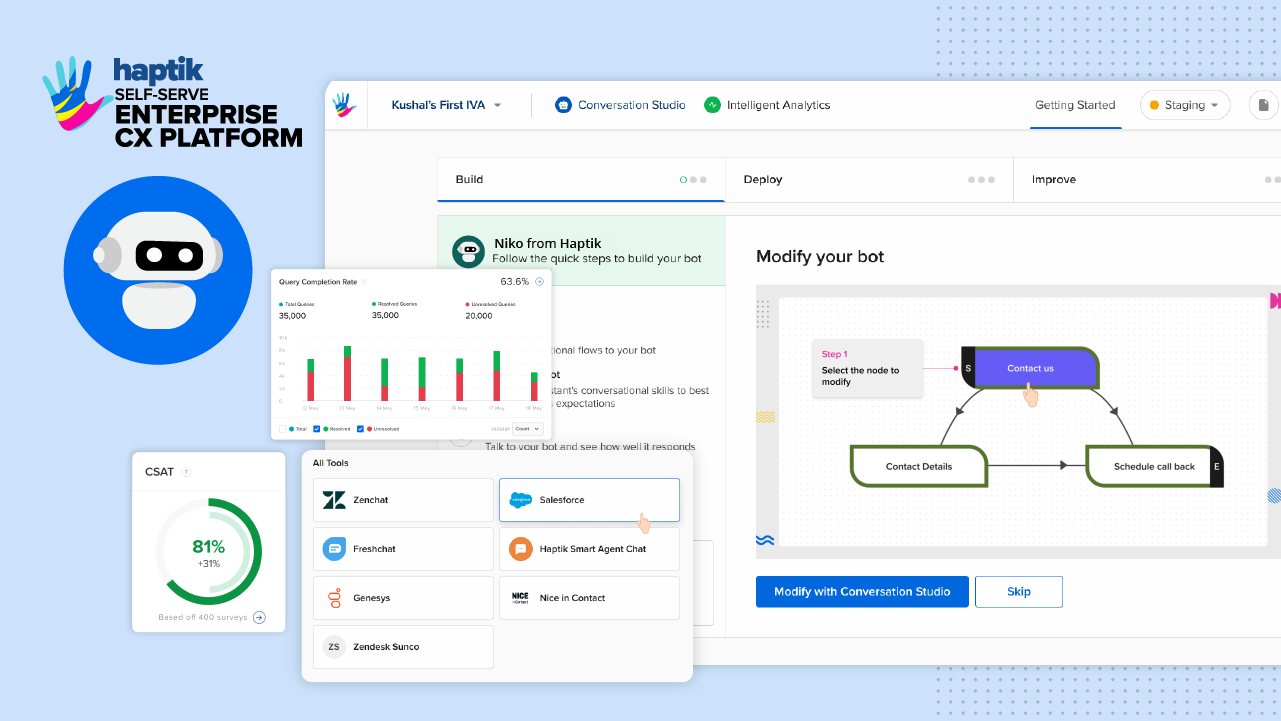Click the Zenchat logo icon

point(334,500)
